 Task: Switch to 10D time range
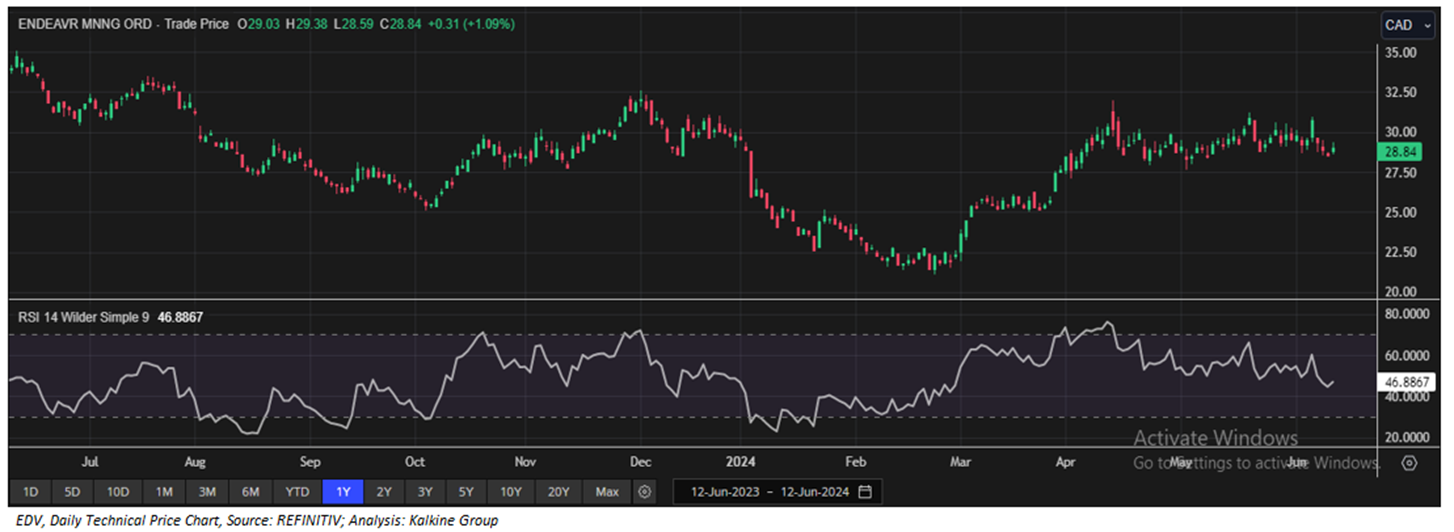coord(118,492)
